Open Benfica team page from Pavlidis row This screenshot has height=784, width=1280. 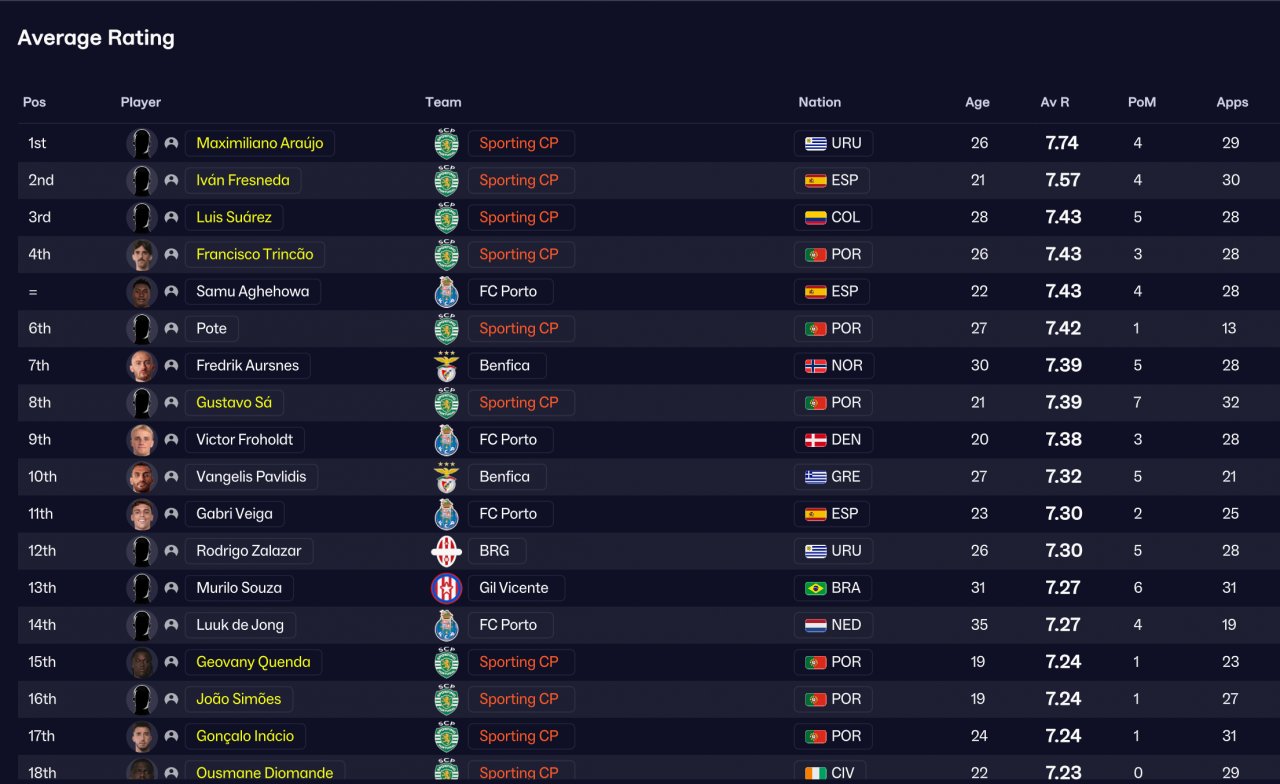505,476
